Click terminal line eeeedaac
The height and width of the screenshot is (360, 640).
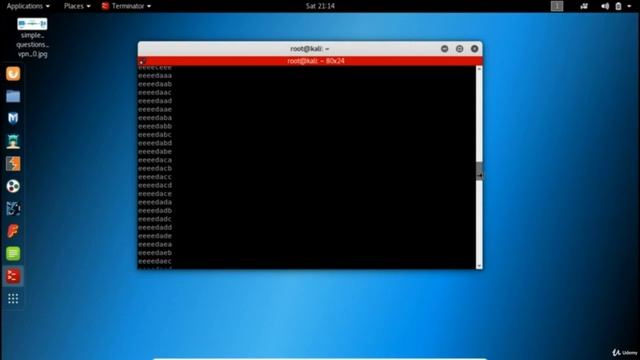[x=155, y=93]
